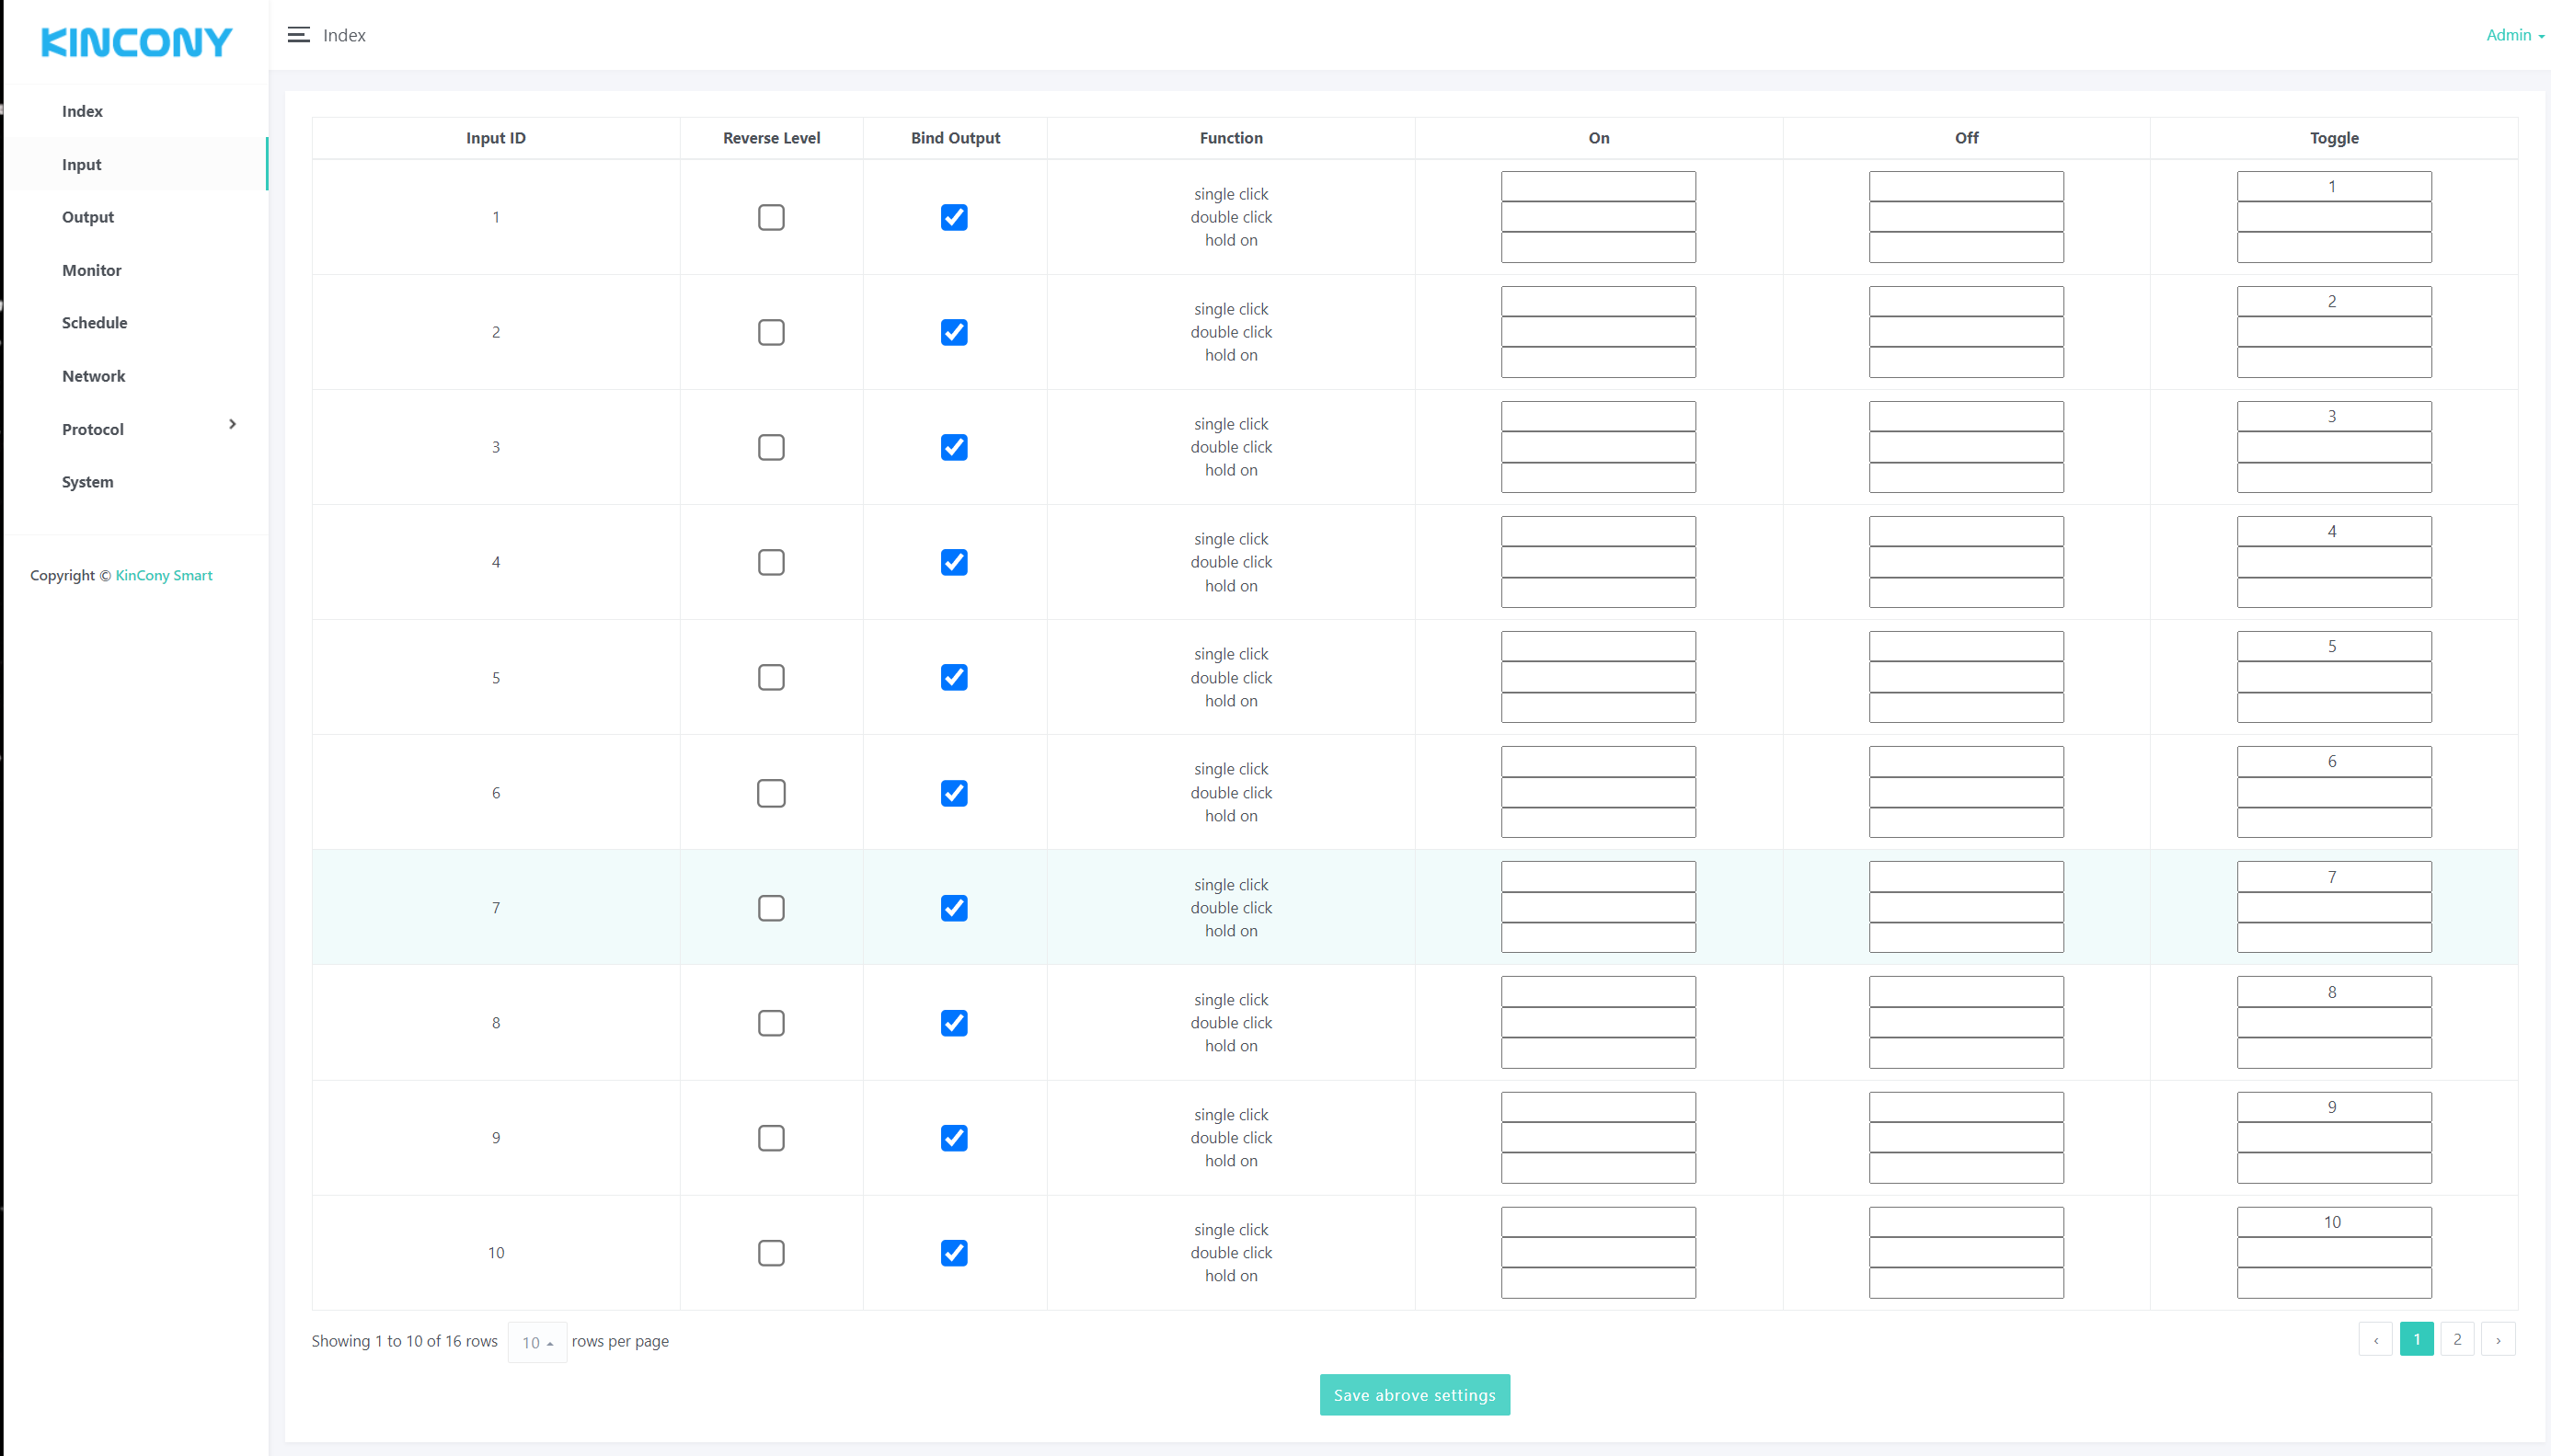Click input 1 single click On field
Image resolution: width=2551 pixels, height=1456 pixels.
coord(1598,187)
